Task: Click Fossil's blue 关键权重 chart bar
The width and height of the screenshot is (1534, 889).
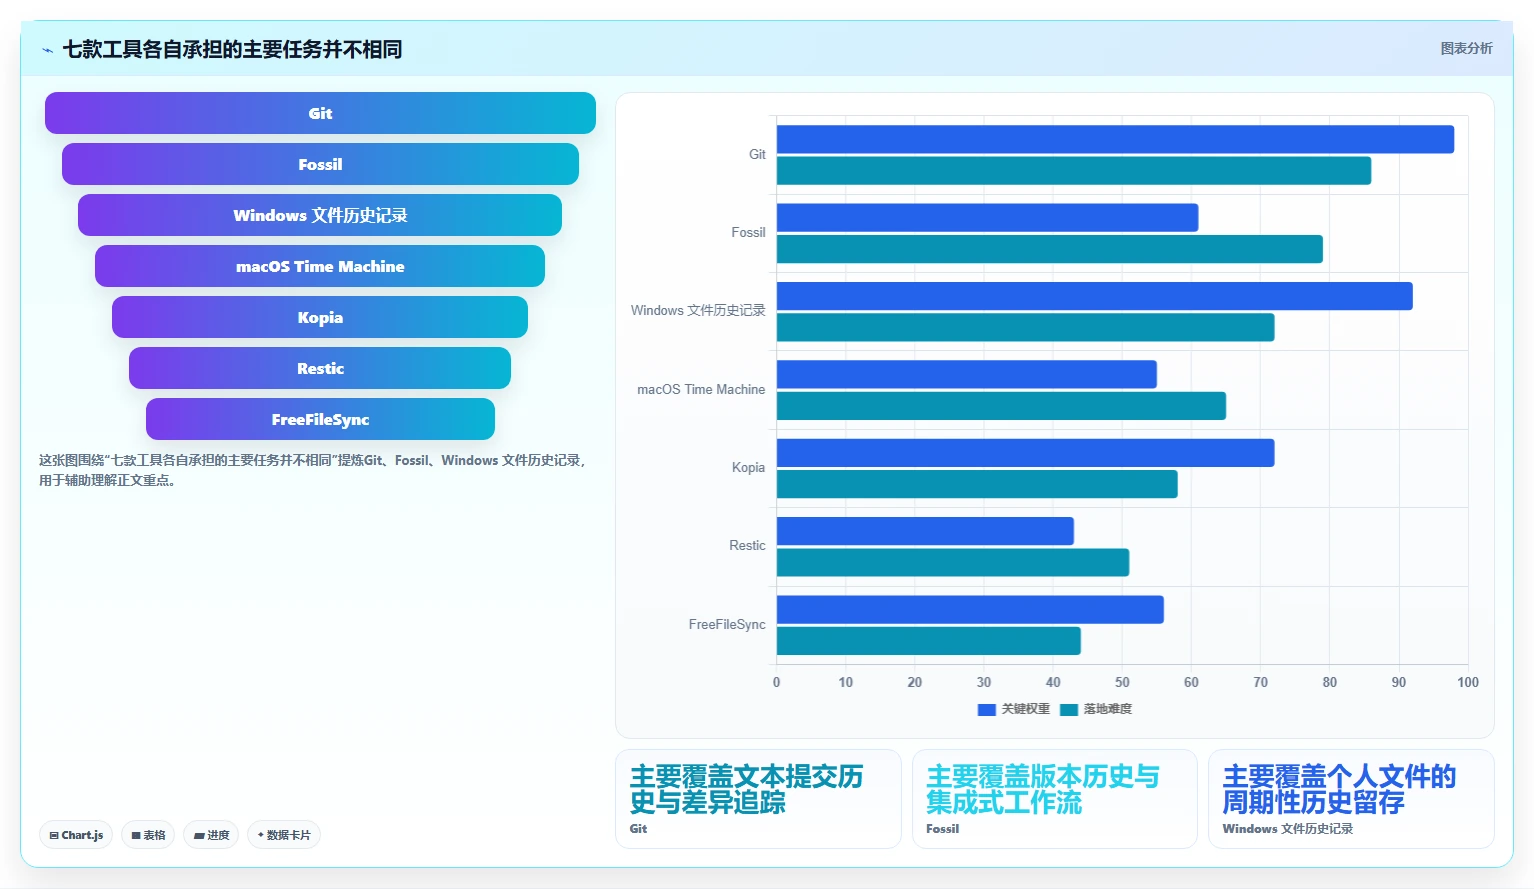Action: click(x=987, y=217)
